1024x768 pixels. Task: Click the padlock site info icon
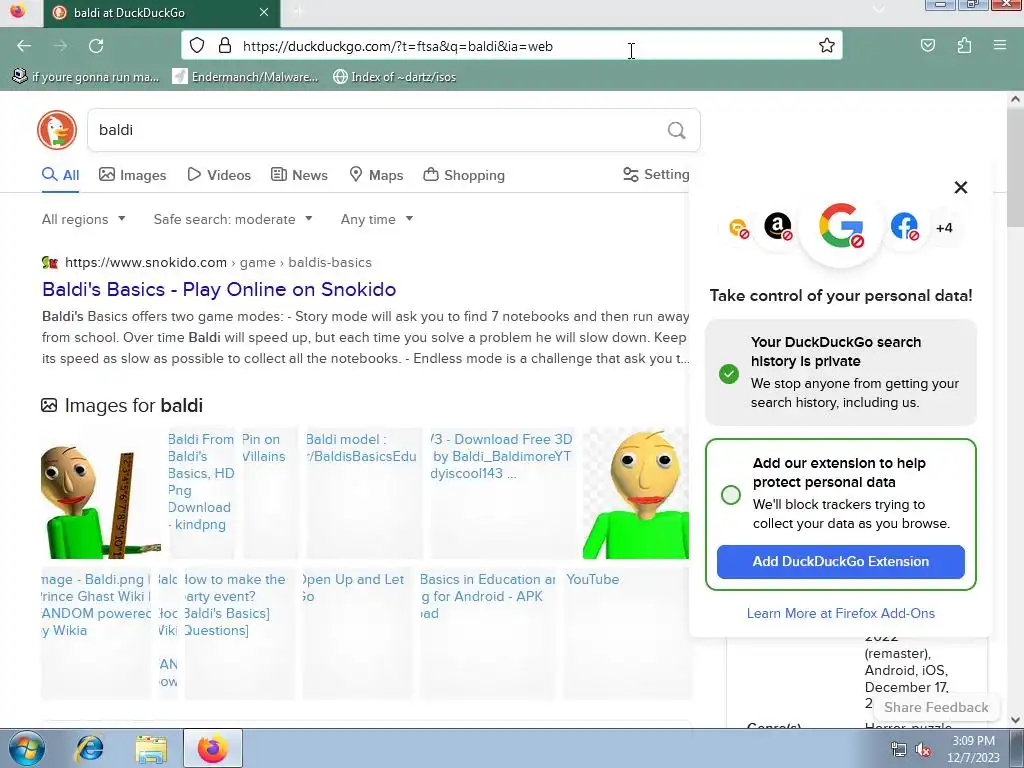(x=225, y=45)
